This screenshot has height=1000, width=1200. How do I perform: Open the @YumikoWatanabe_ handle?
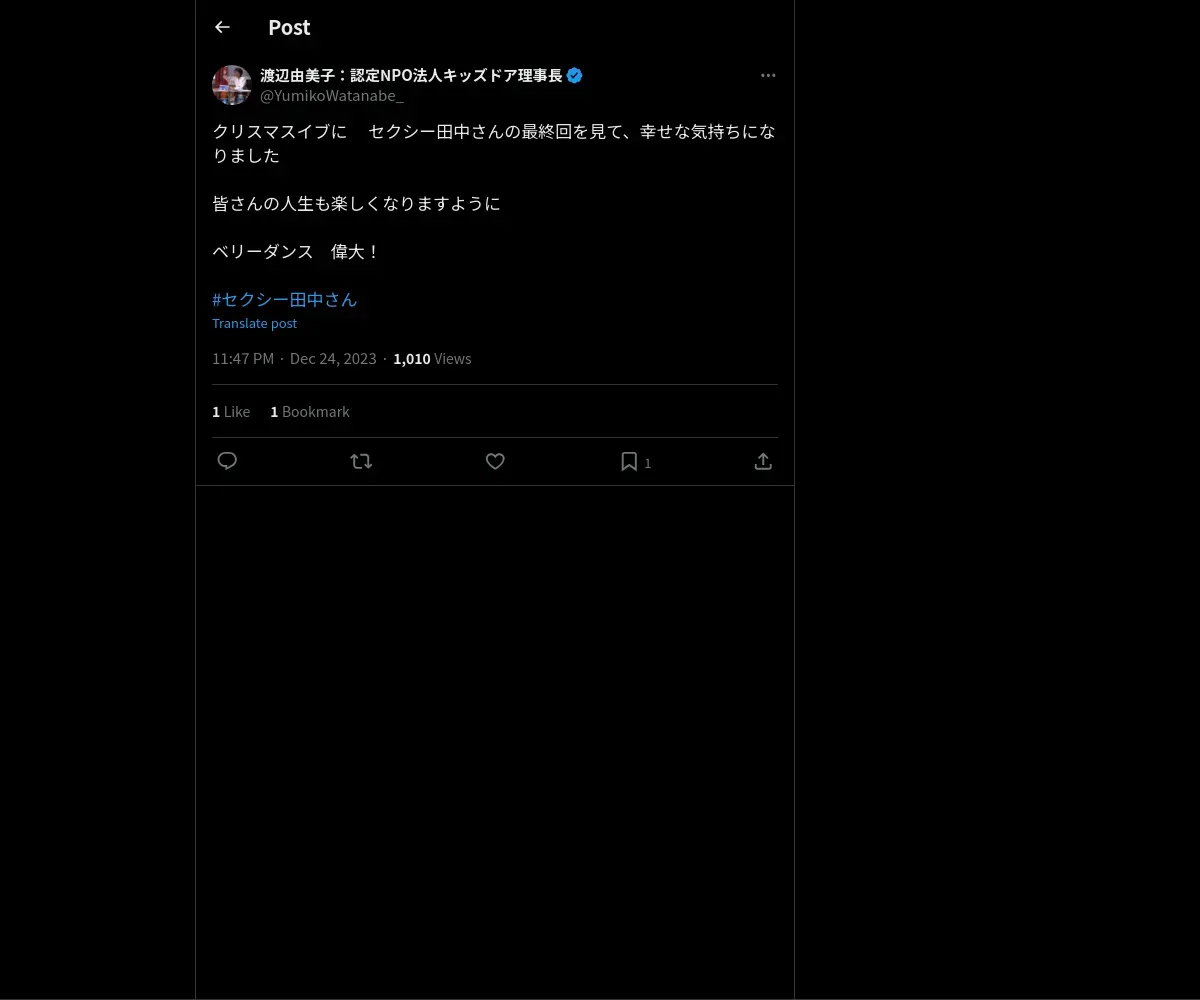pos(332,95)
